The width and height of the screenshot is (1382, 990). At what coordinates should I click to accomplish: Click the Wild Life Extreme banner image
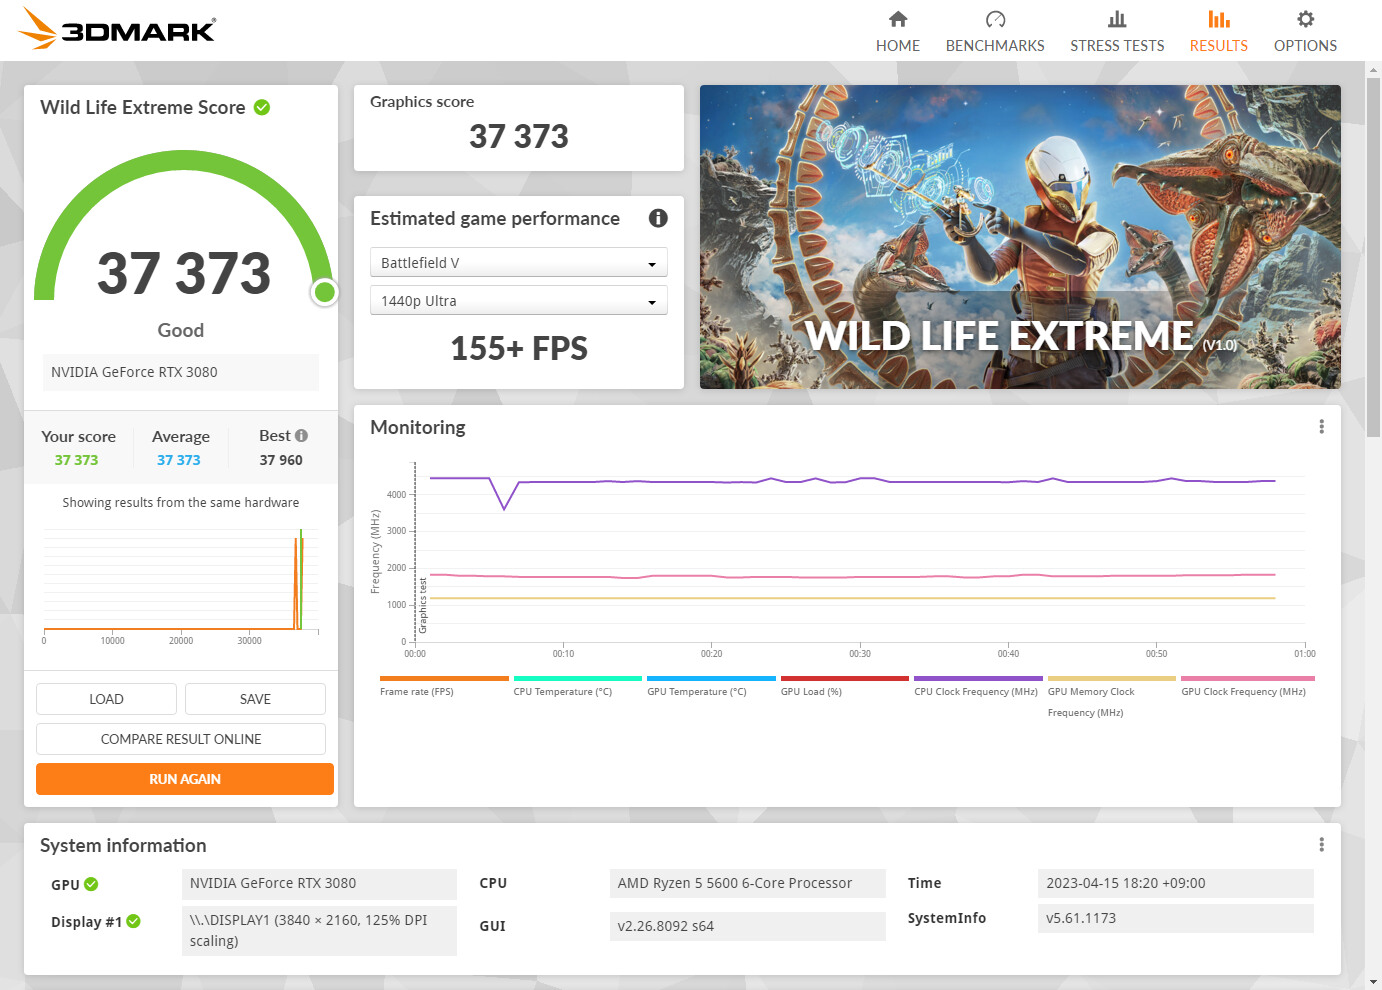coord(1020,237)
